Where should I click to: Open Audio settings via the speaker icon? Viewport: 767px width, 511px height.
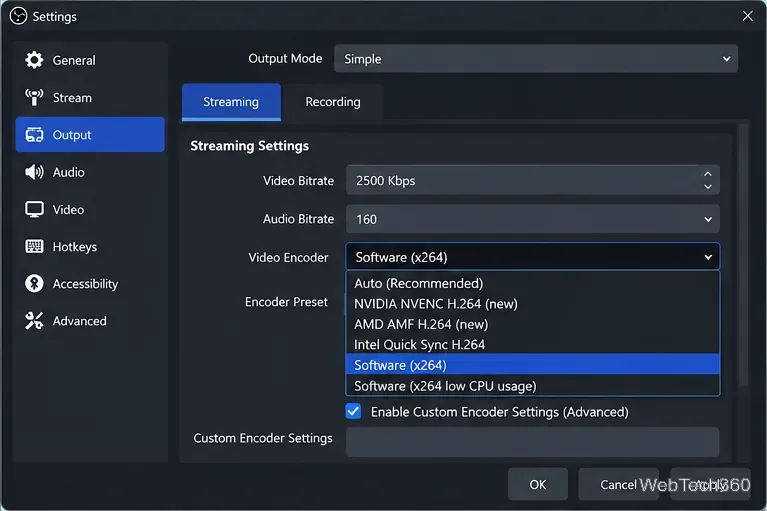pos(34,172)
